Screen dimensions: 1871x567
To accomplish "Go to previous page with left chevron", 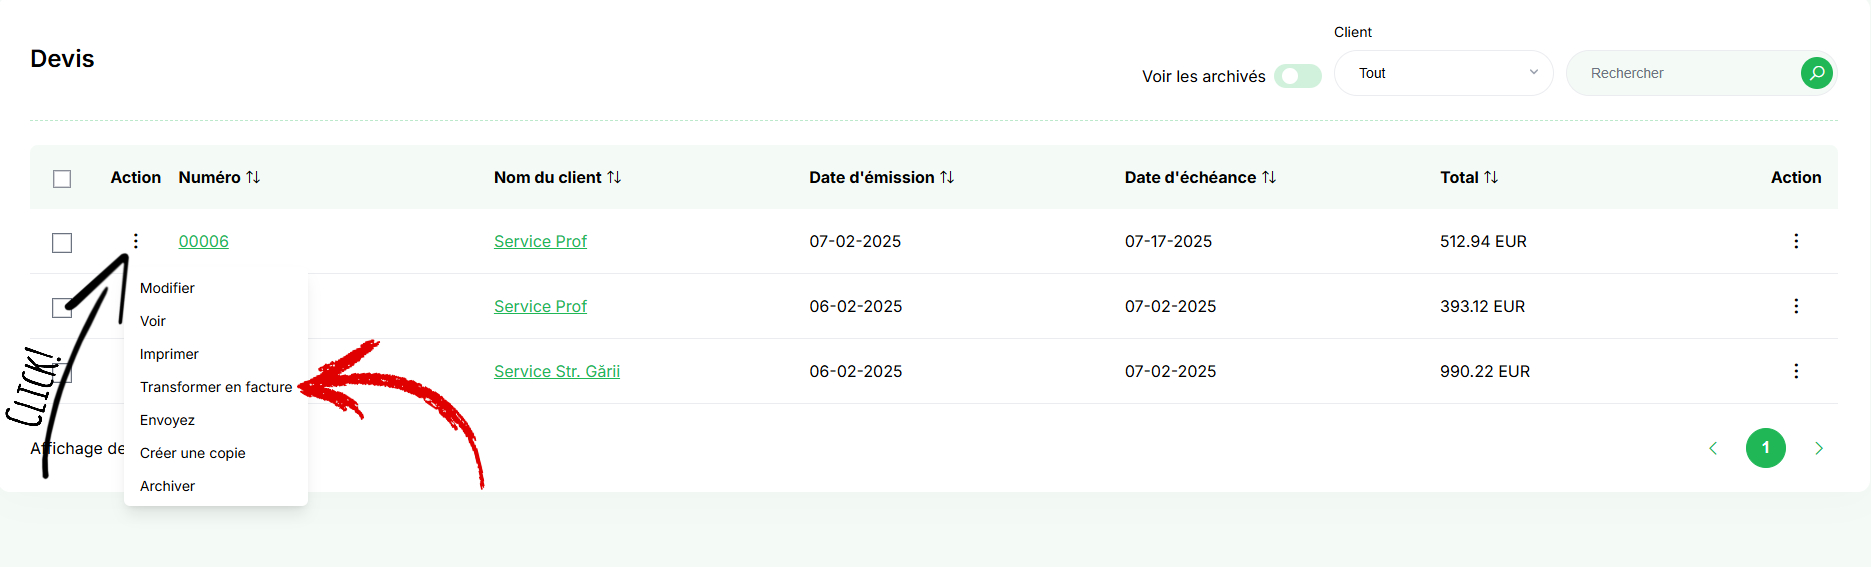I will pyautogui.click(x=1713, y=448).
